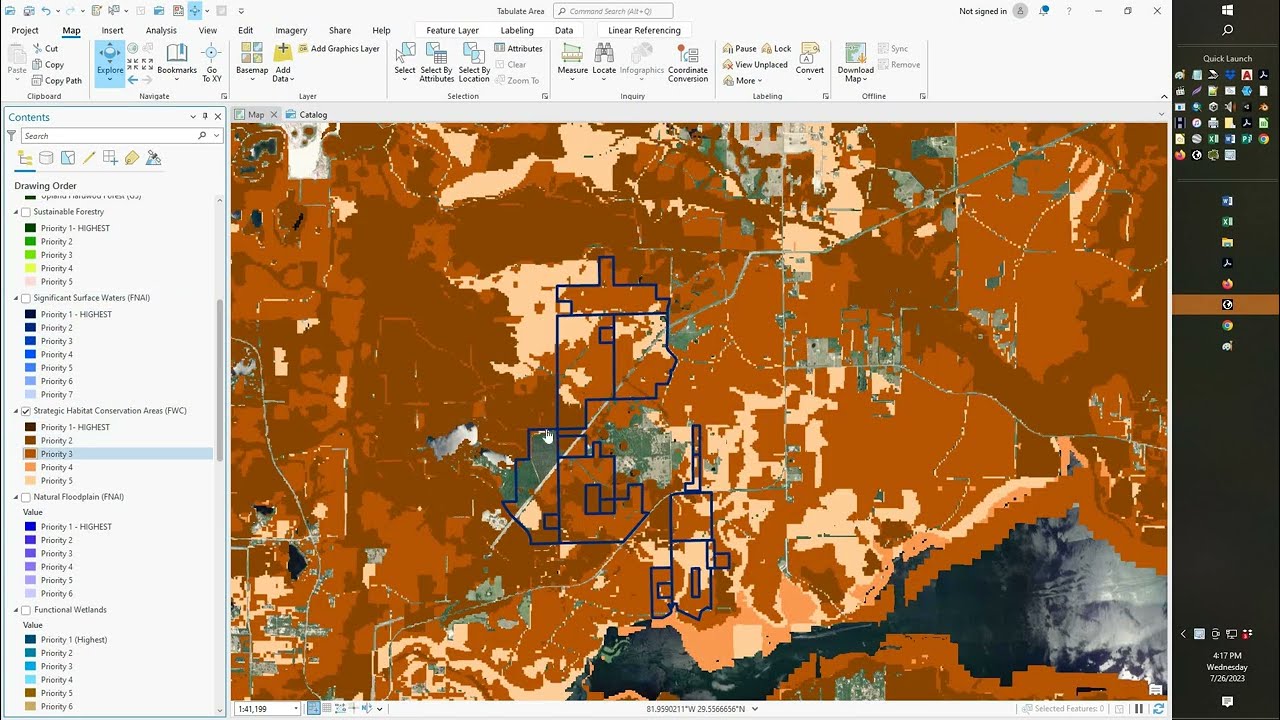The image size is (1280, 720).
Task: Click the Contents pane vertical scrollbar
Action: click(x=220, y=380)
